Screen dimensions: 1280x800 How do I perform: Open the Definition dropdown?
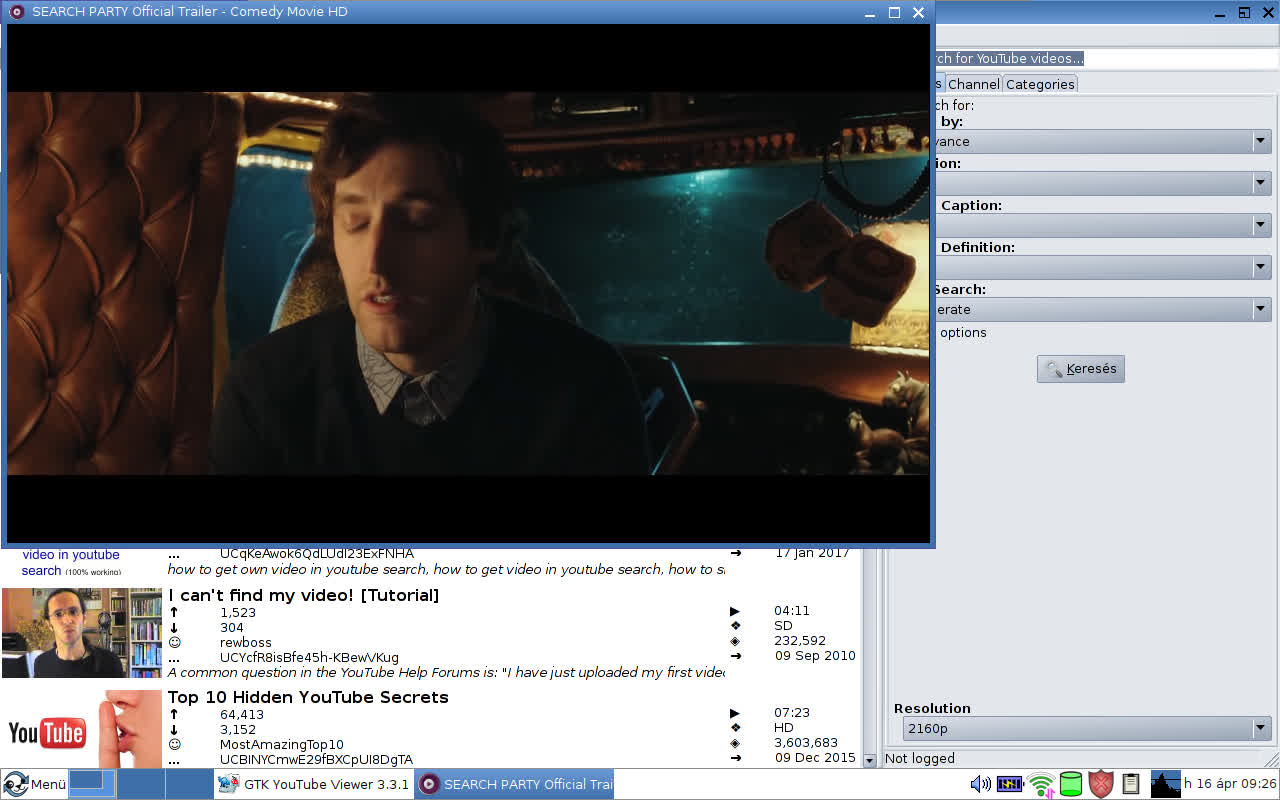1103,268
